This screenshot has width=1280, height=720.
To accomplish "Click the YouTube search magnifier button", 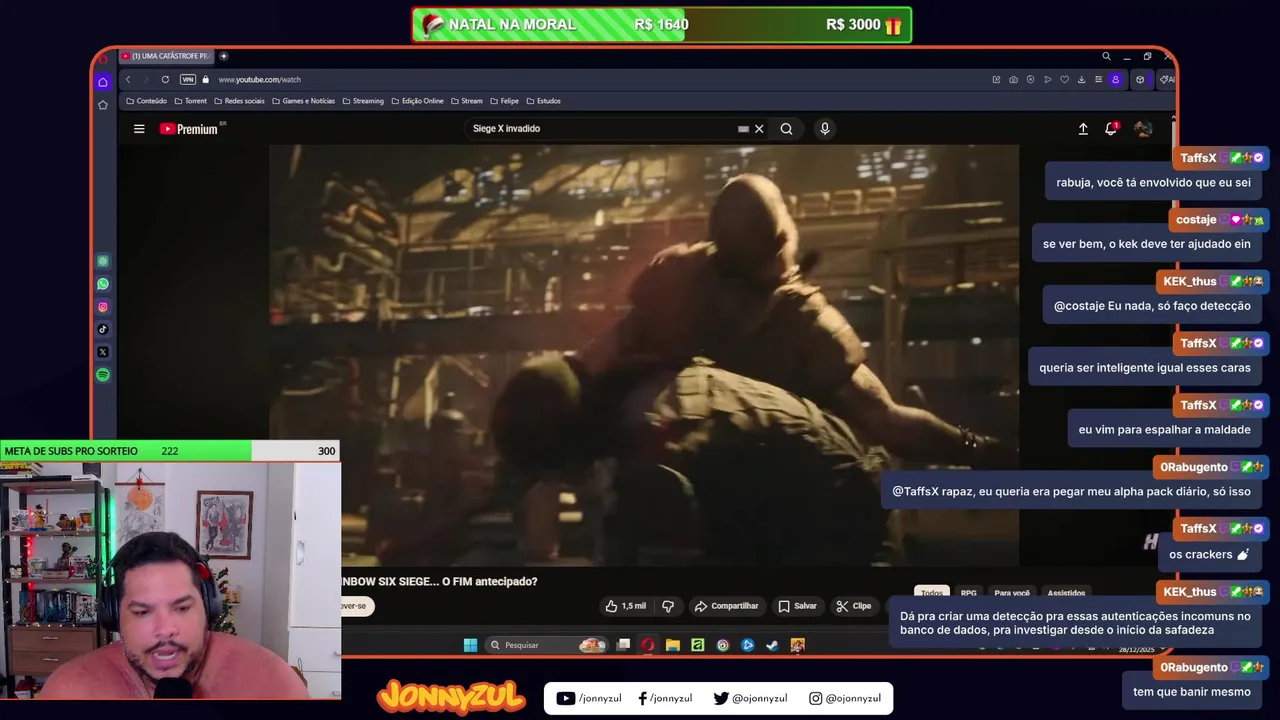I will 786,129.
